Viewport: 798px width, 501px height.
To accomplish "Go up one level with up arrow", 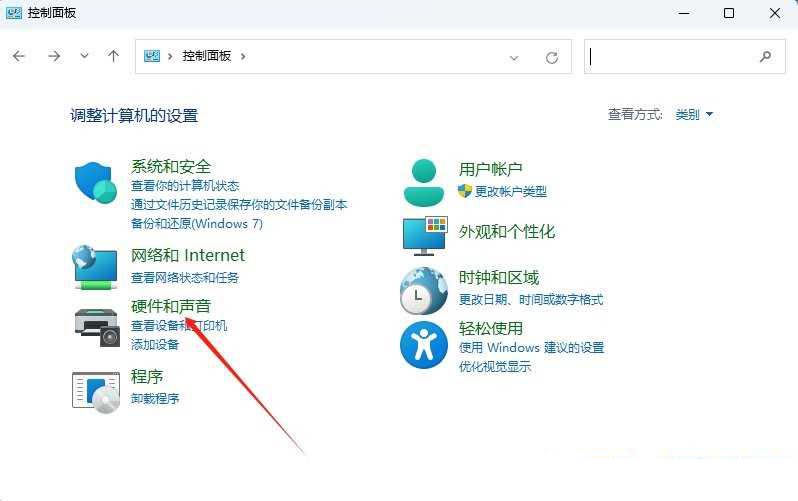I will [113, 57].
